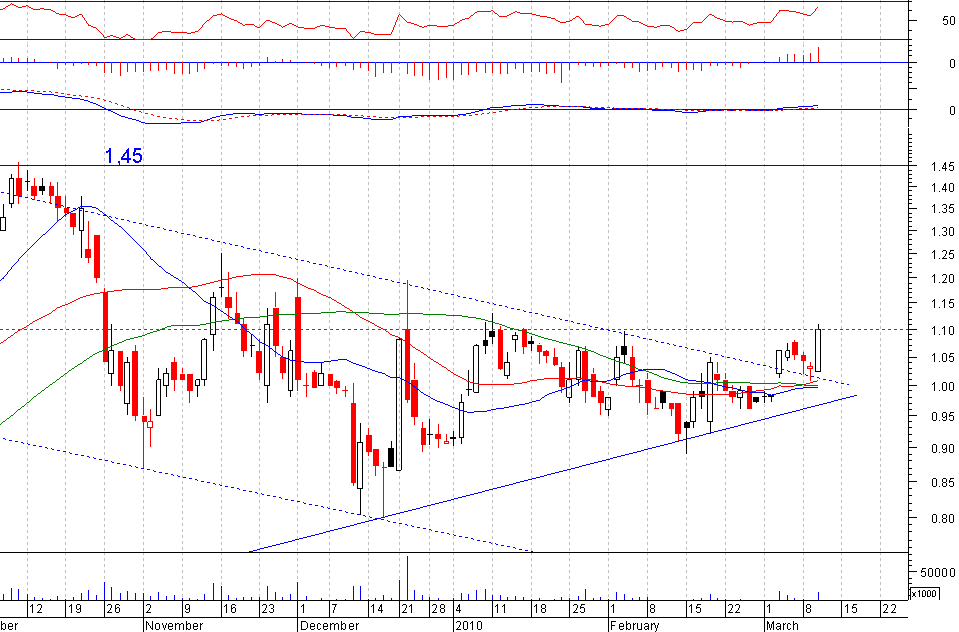Select the "11" date label in January
This screenshot has width=959, height=632.
(500, 609)
